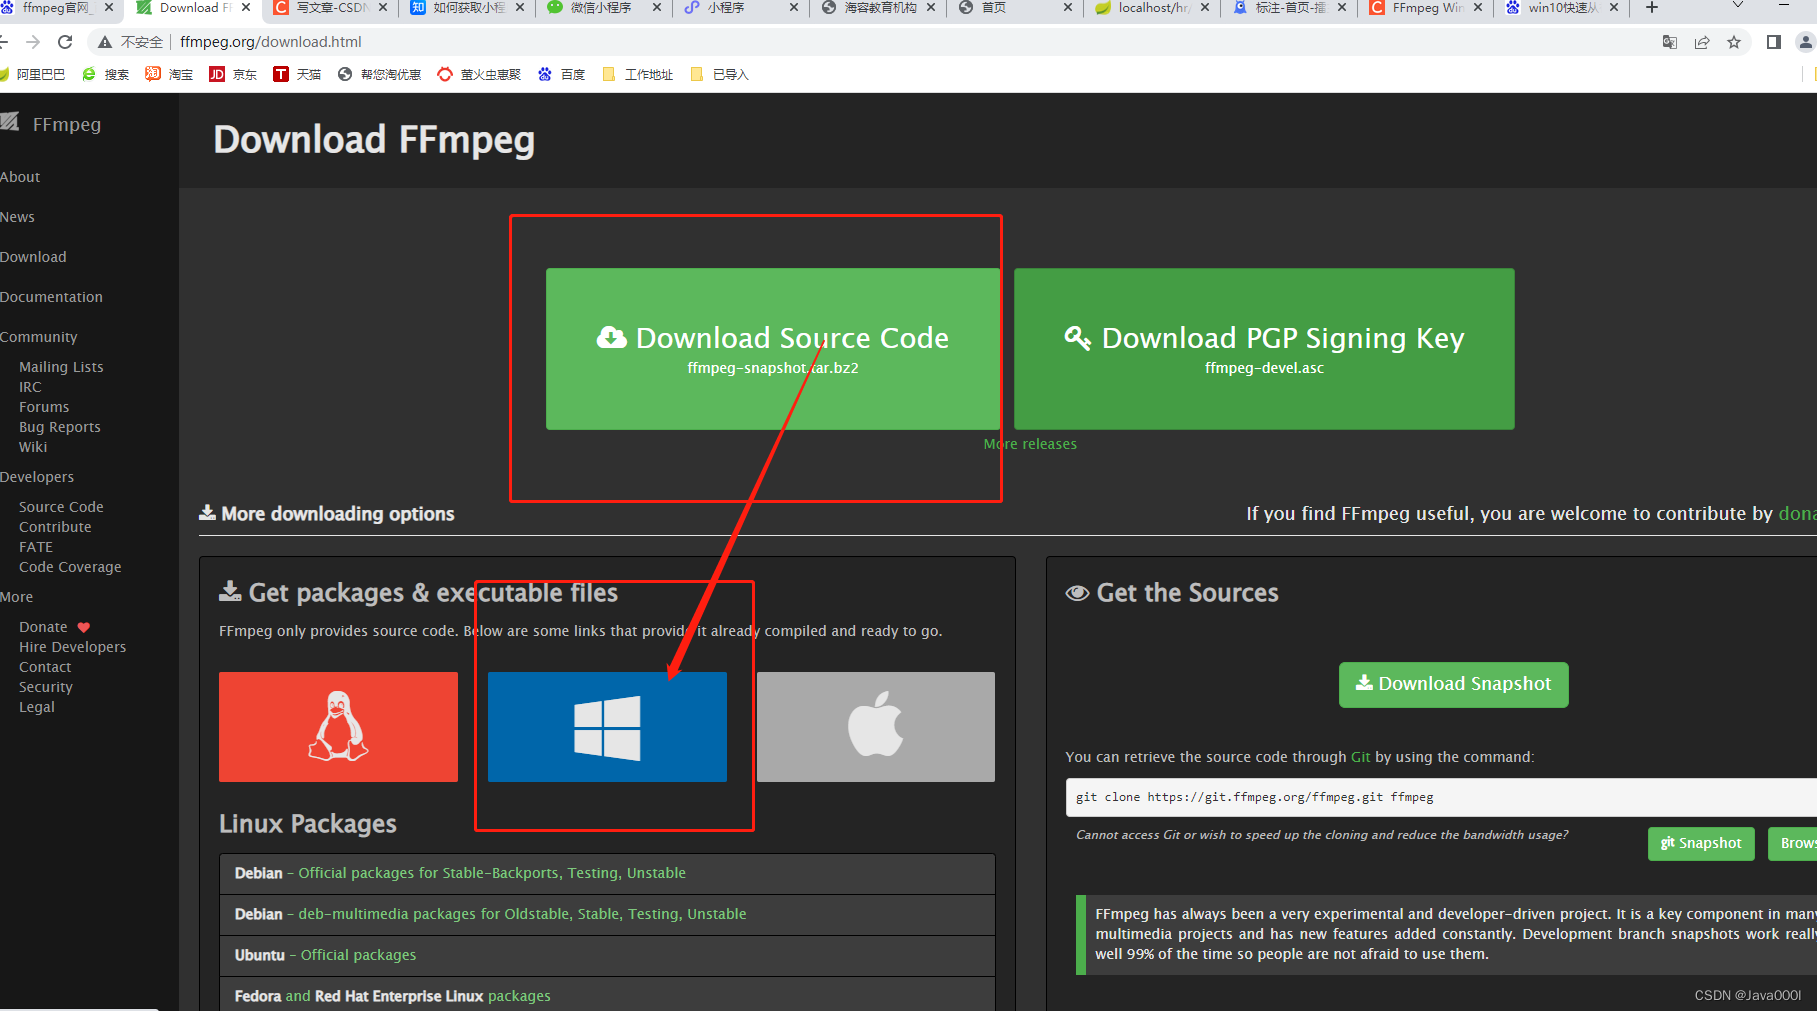Click the git Snapshot button
The image size is (1817, 1011).
pyautogui.click(x=1701, y=844)
